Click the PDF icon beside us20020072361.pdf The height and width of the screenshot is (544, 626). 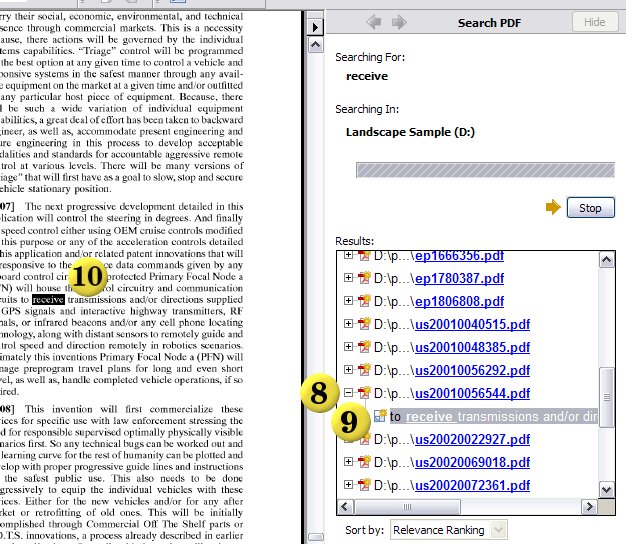pos(364,485)
